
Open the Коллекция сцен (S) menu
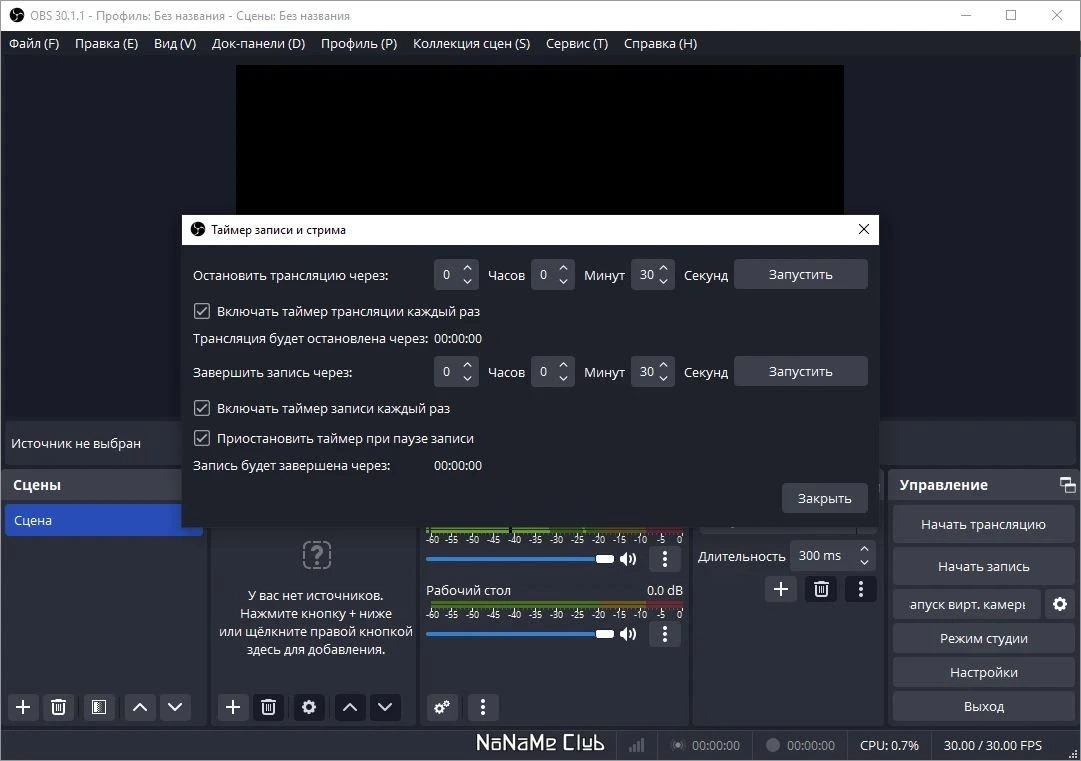point(472,43)
